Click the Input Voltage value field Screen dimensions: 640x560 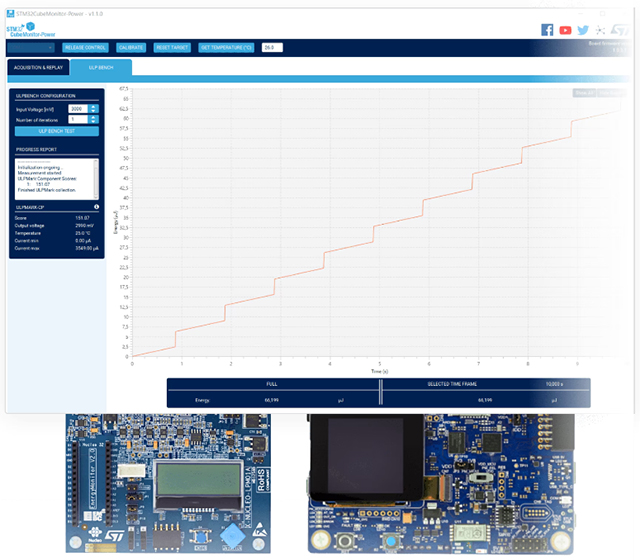[78, 109]
